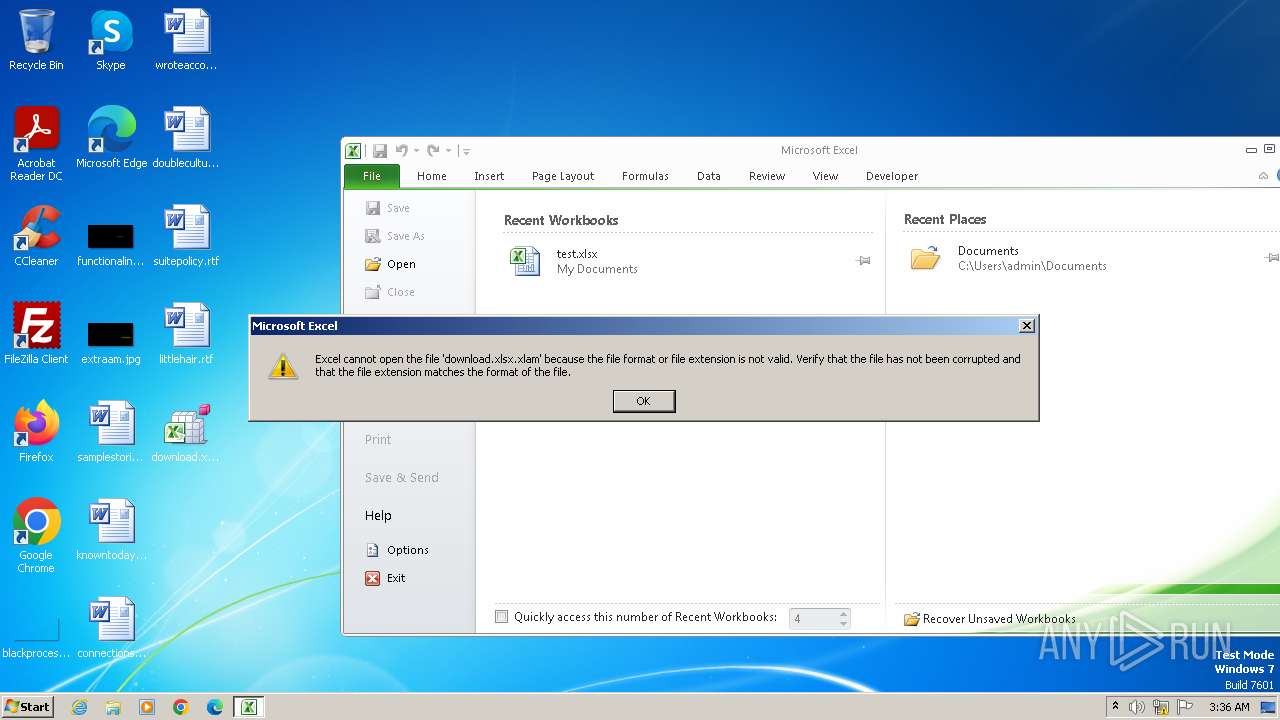
Task: Open the Undo history dropdown arrow
Action: click(416, 151)
